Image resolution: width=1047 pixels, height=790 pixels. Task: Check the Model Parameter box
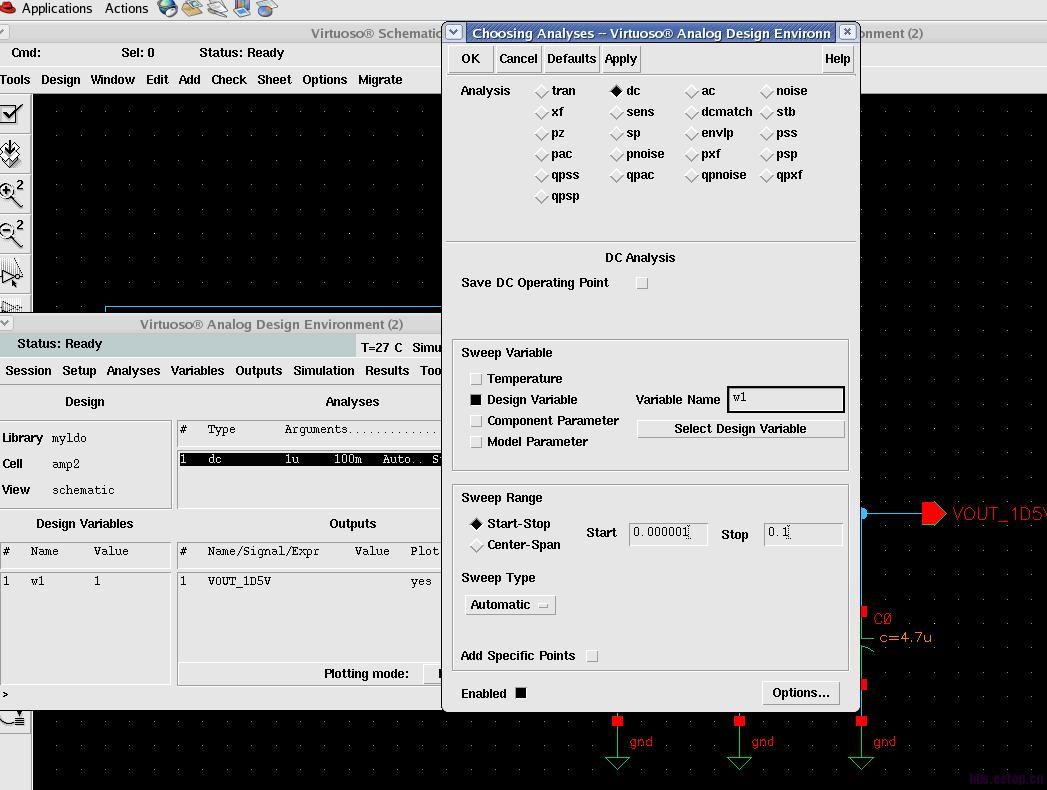tap(476, 442)
